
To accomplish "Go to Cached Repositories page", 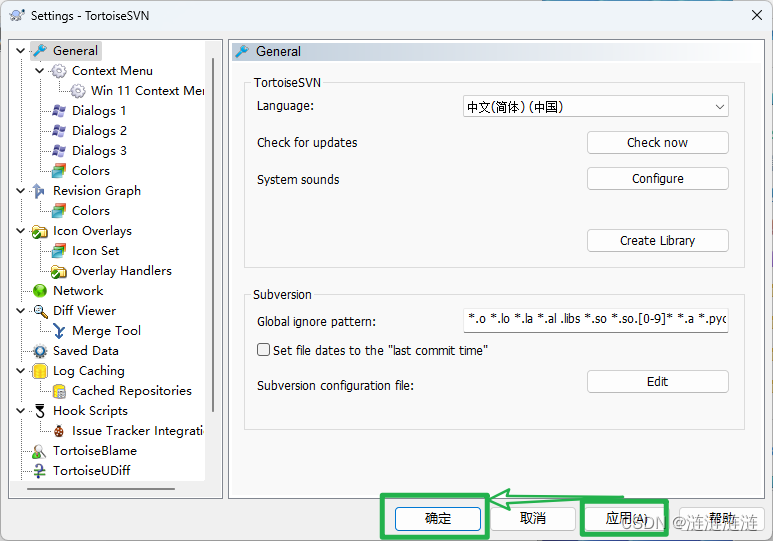I will [x=132, y=391].
